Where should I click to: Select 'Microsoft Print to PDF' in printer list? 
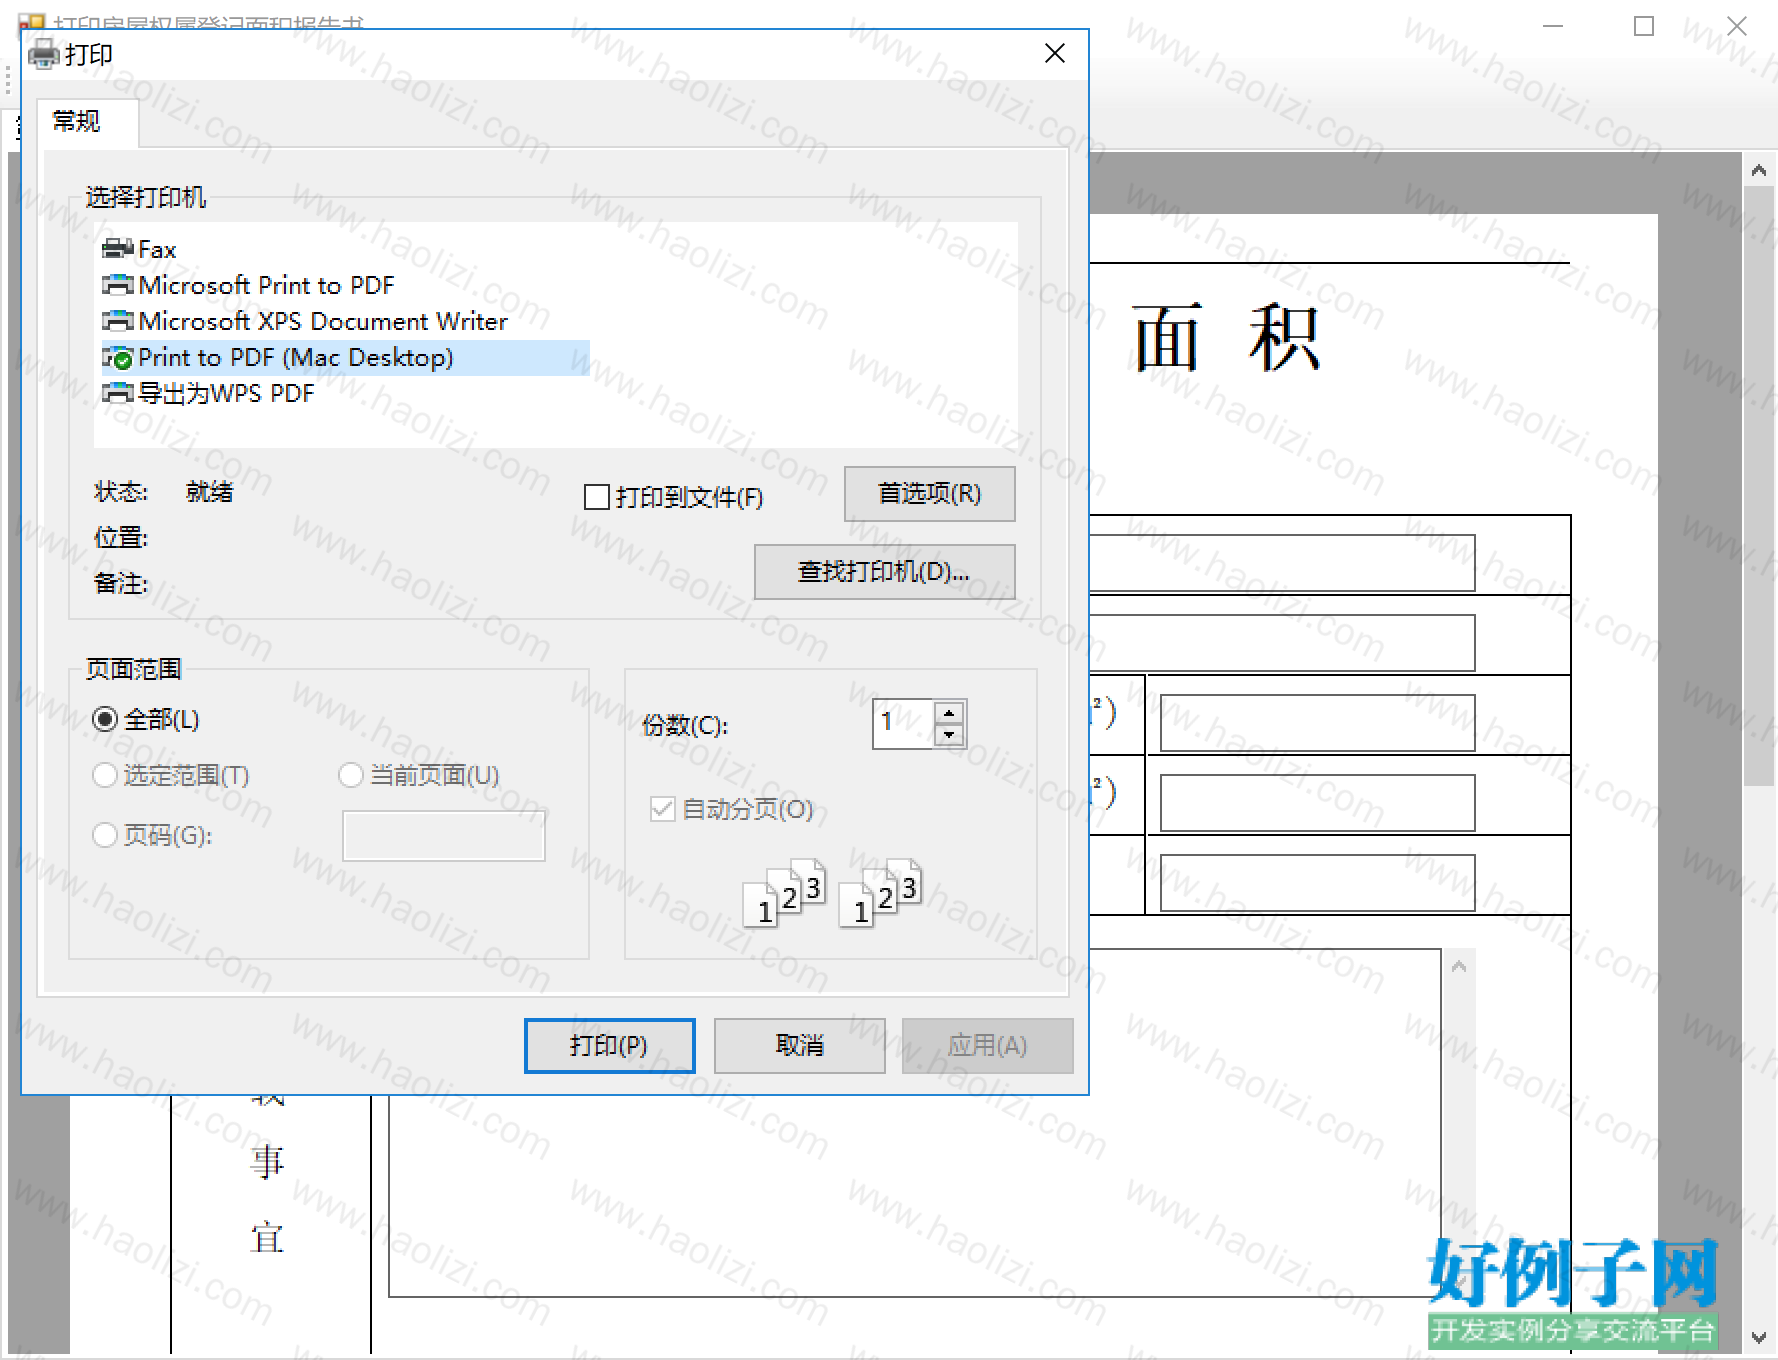(x=266, y=285)
